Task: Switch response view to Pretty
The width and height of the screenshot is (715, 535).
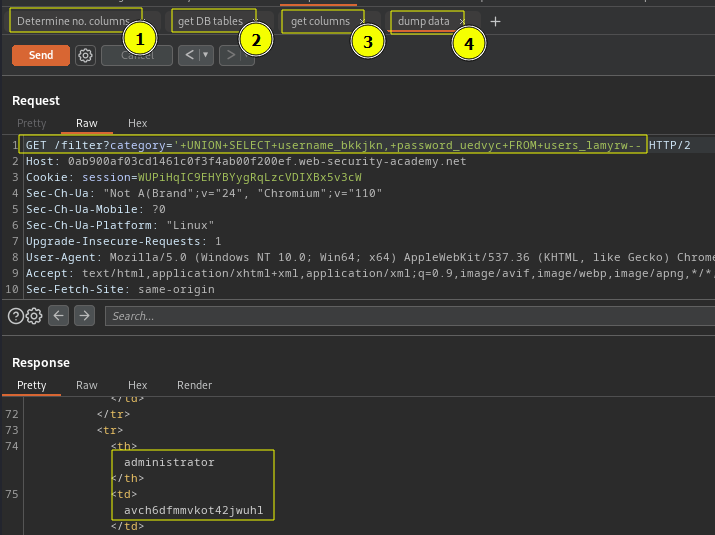Action: tap(31, 385)
